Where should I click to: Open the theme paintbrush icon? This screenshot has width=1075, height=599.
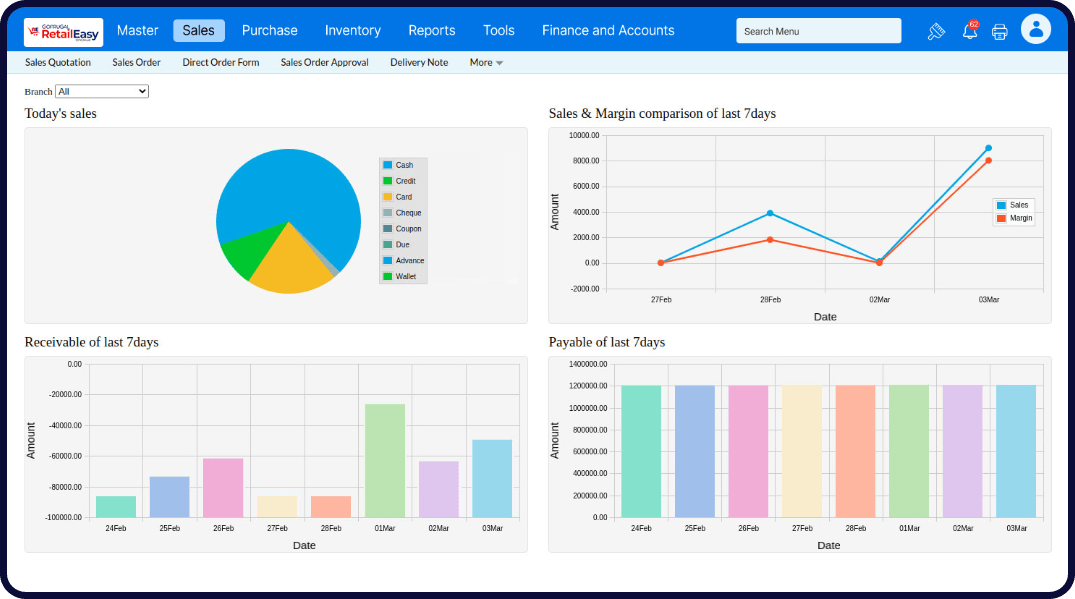tap(936, 31)
